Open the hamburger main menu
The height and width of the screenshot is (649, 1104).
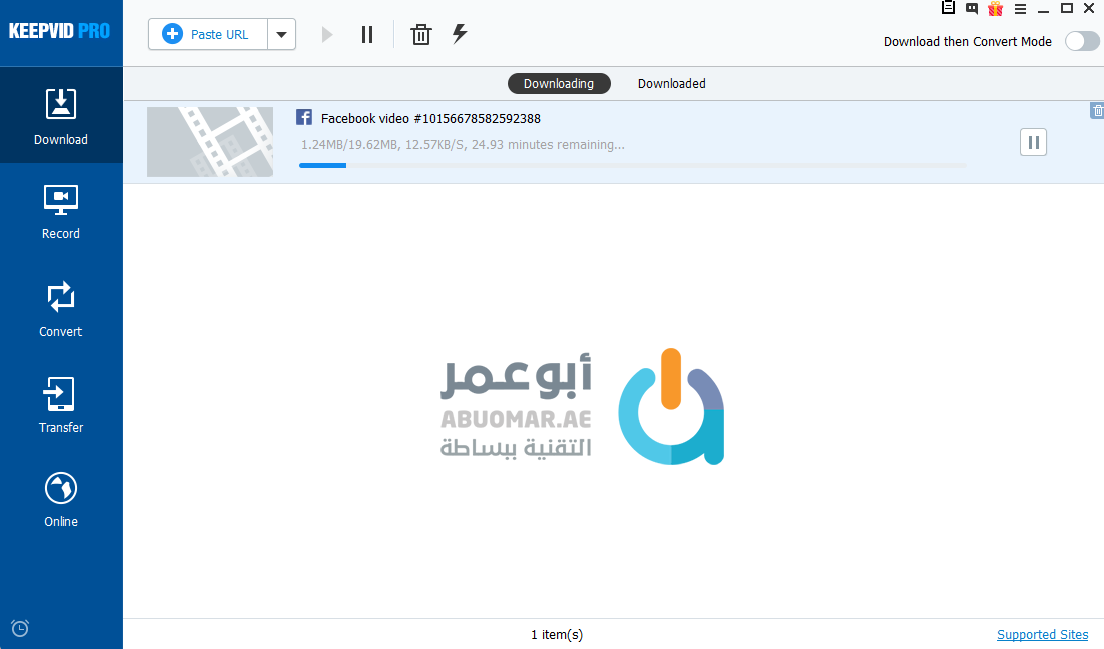(1020, 9)
